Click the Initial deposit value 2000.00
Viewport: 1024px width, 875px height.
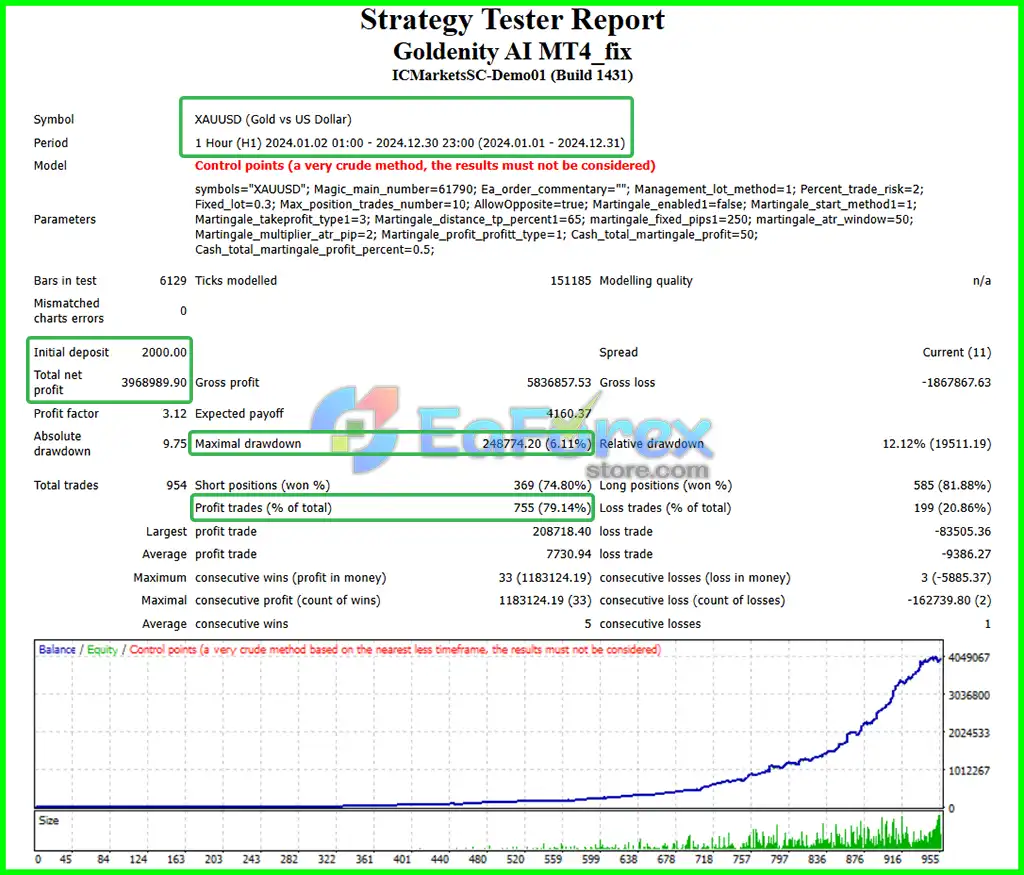164,353
